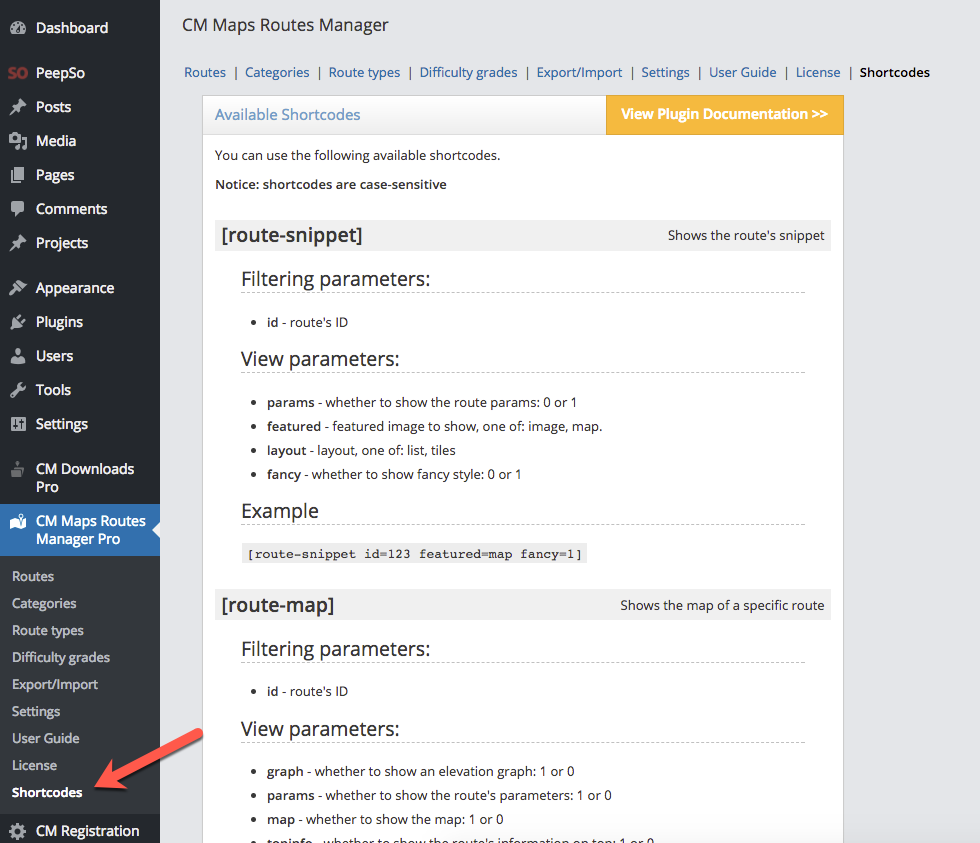Click the 'layout' parameter list item
The image size is (980, 843).
[361, 451]
